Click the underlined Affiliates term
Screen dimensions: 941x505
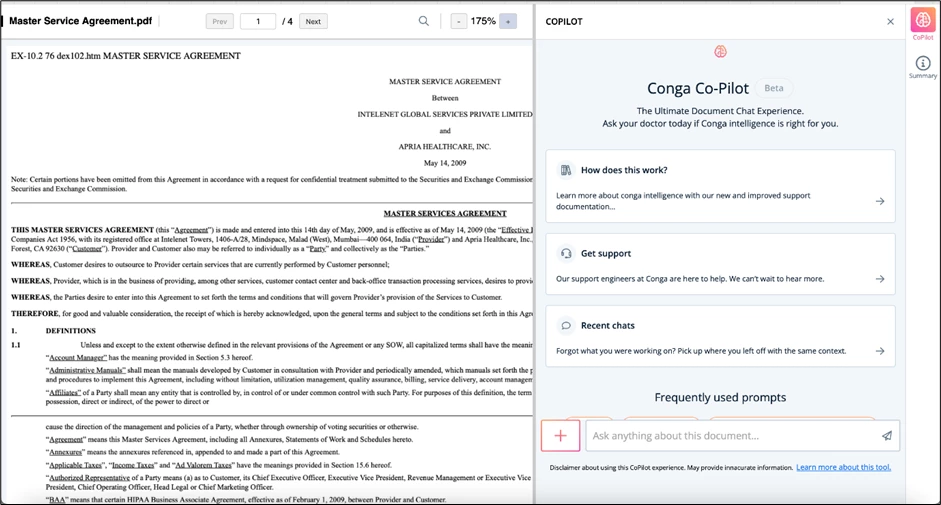click(x=64, y=393)
